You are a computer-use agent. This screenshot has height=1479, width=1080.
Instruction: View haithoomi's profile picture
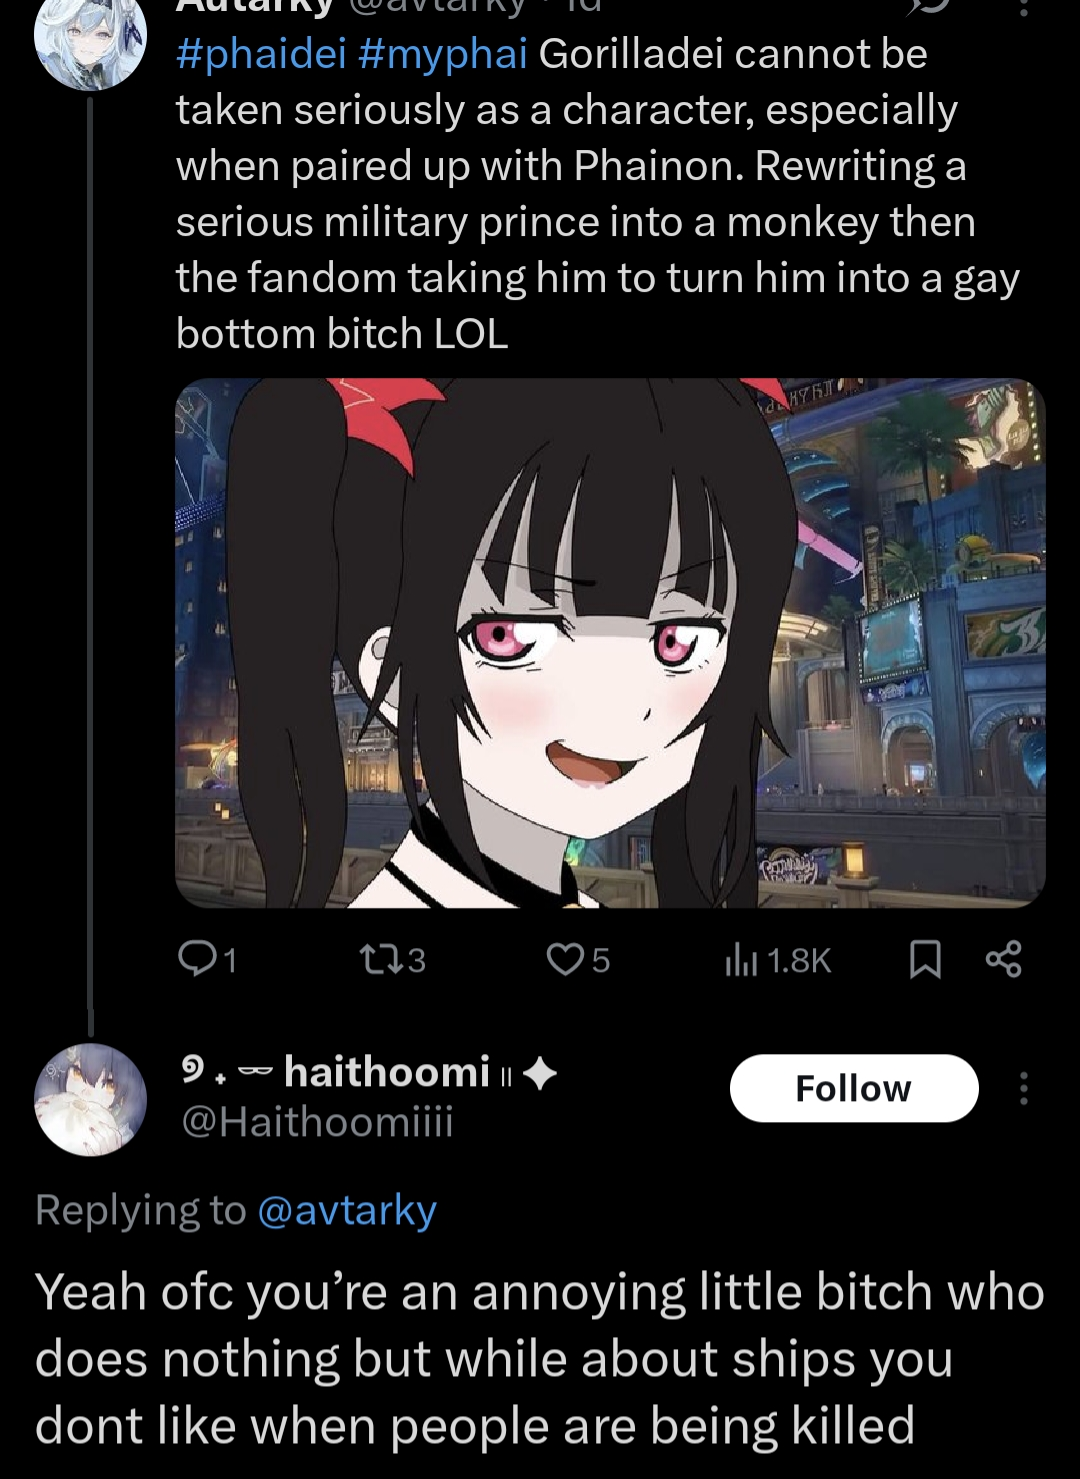click(x=91, y=1099)
